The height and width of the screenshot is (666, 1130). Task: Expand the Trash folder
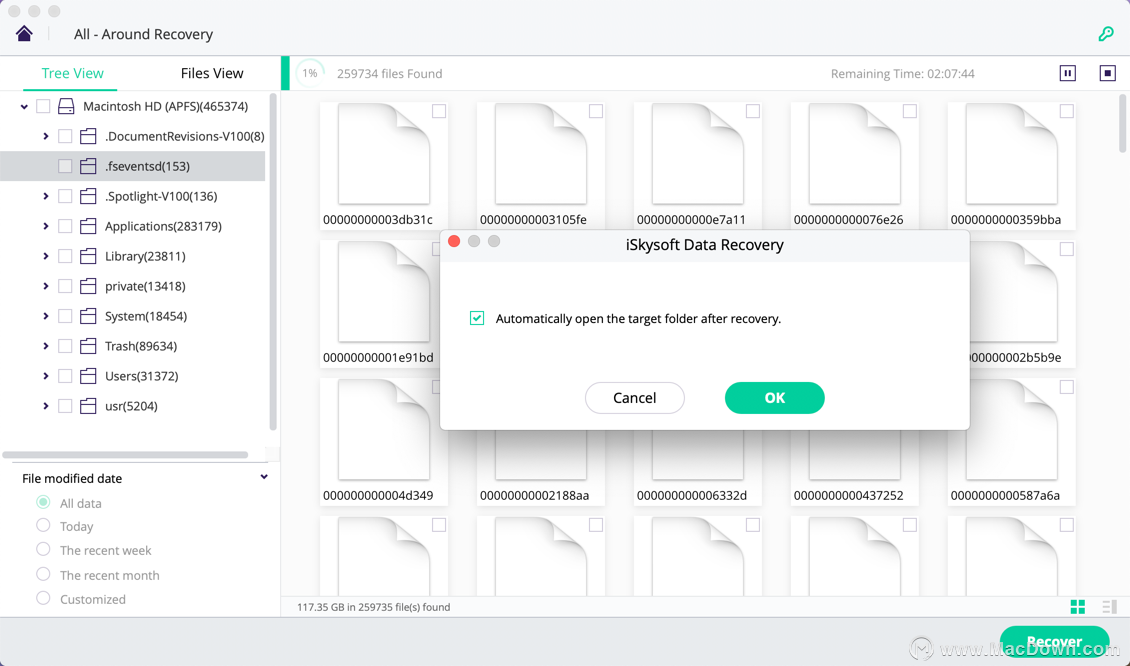45,347
